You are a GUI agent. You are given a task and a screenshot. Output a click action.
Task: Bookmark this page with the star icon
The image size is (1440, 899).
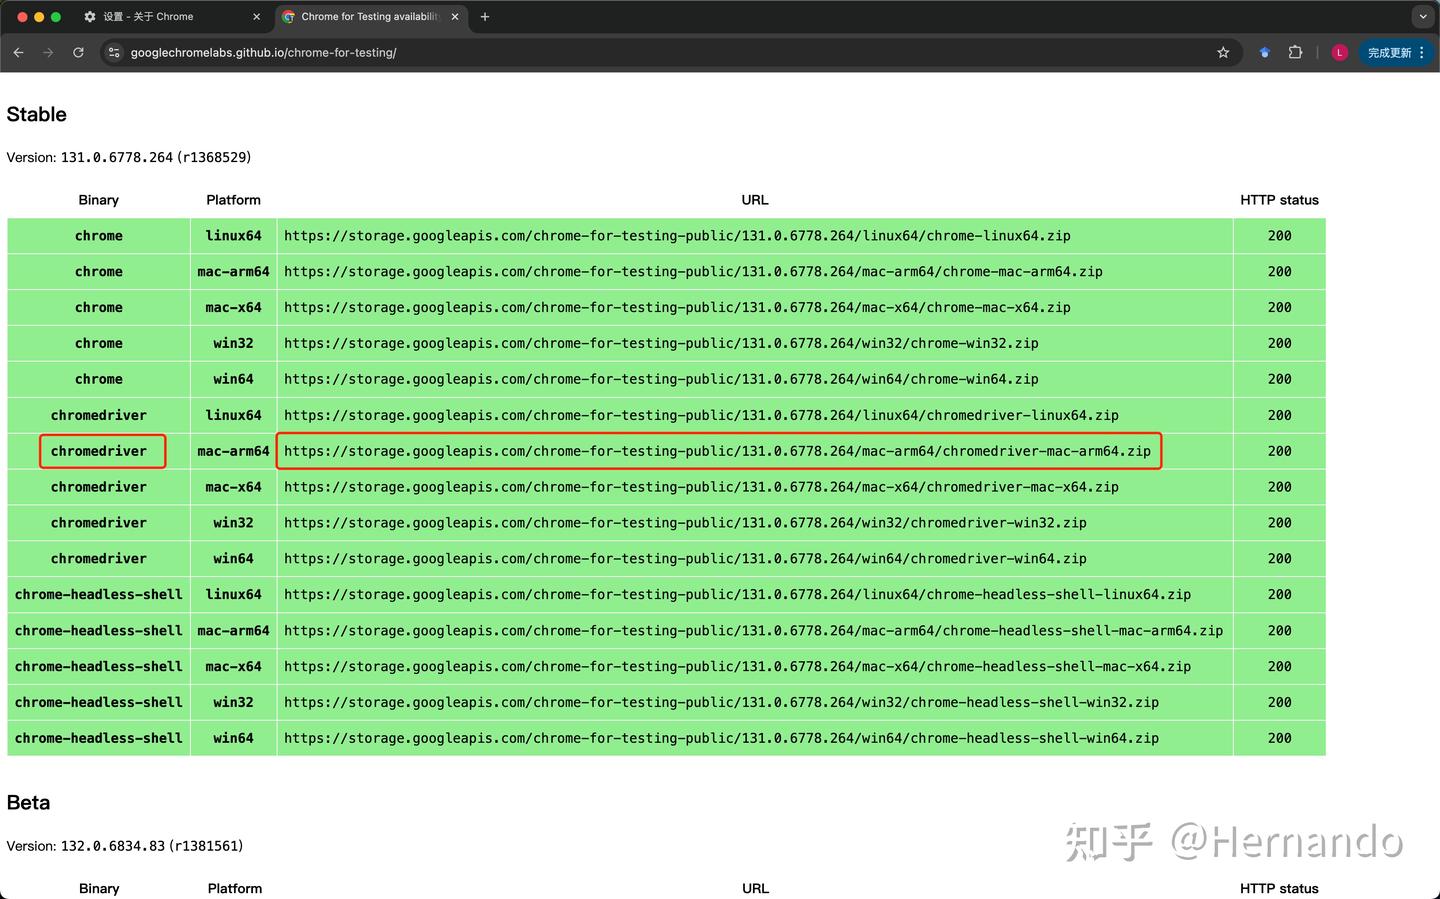click(x=1223, y=53)
